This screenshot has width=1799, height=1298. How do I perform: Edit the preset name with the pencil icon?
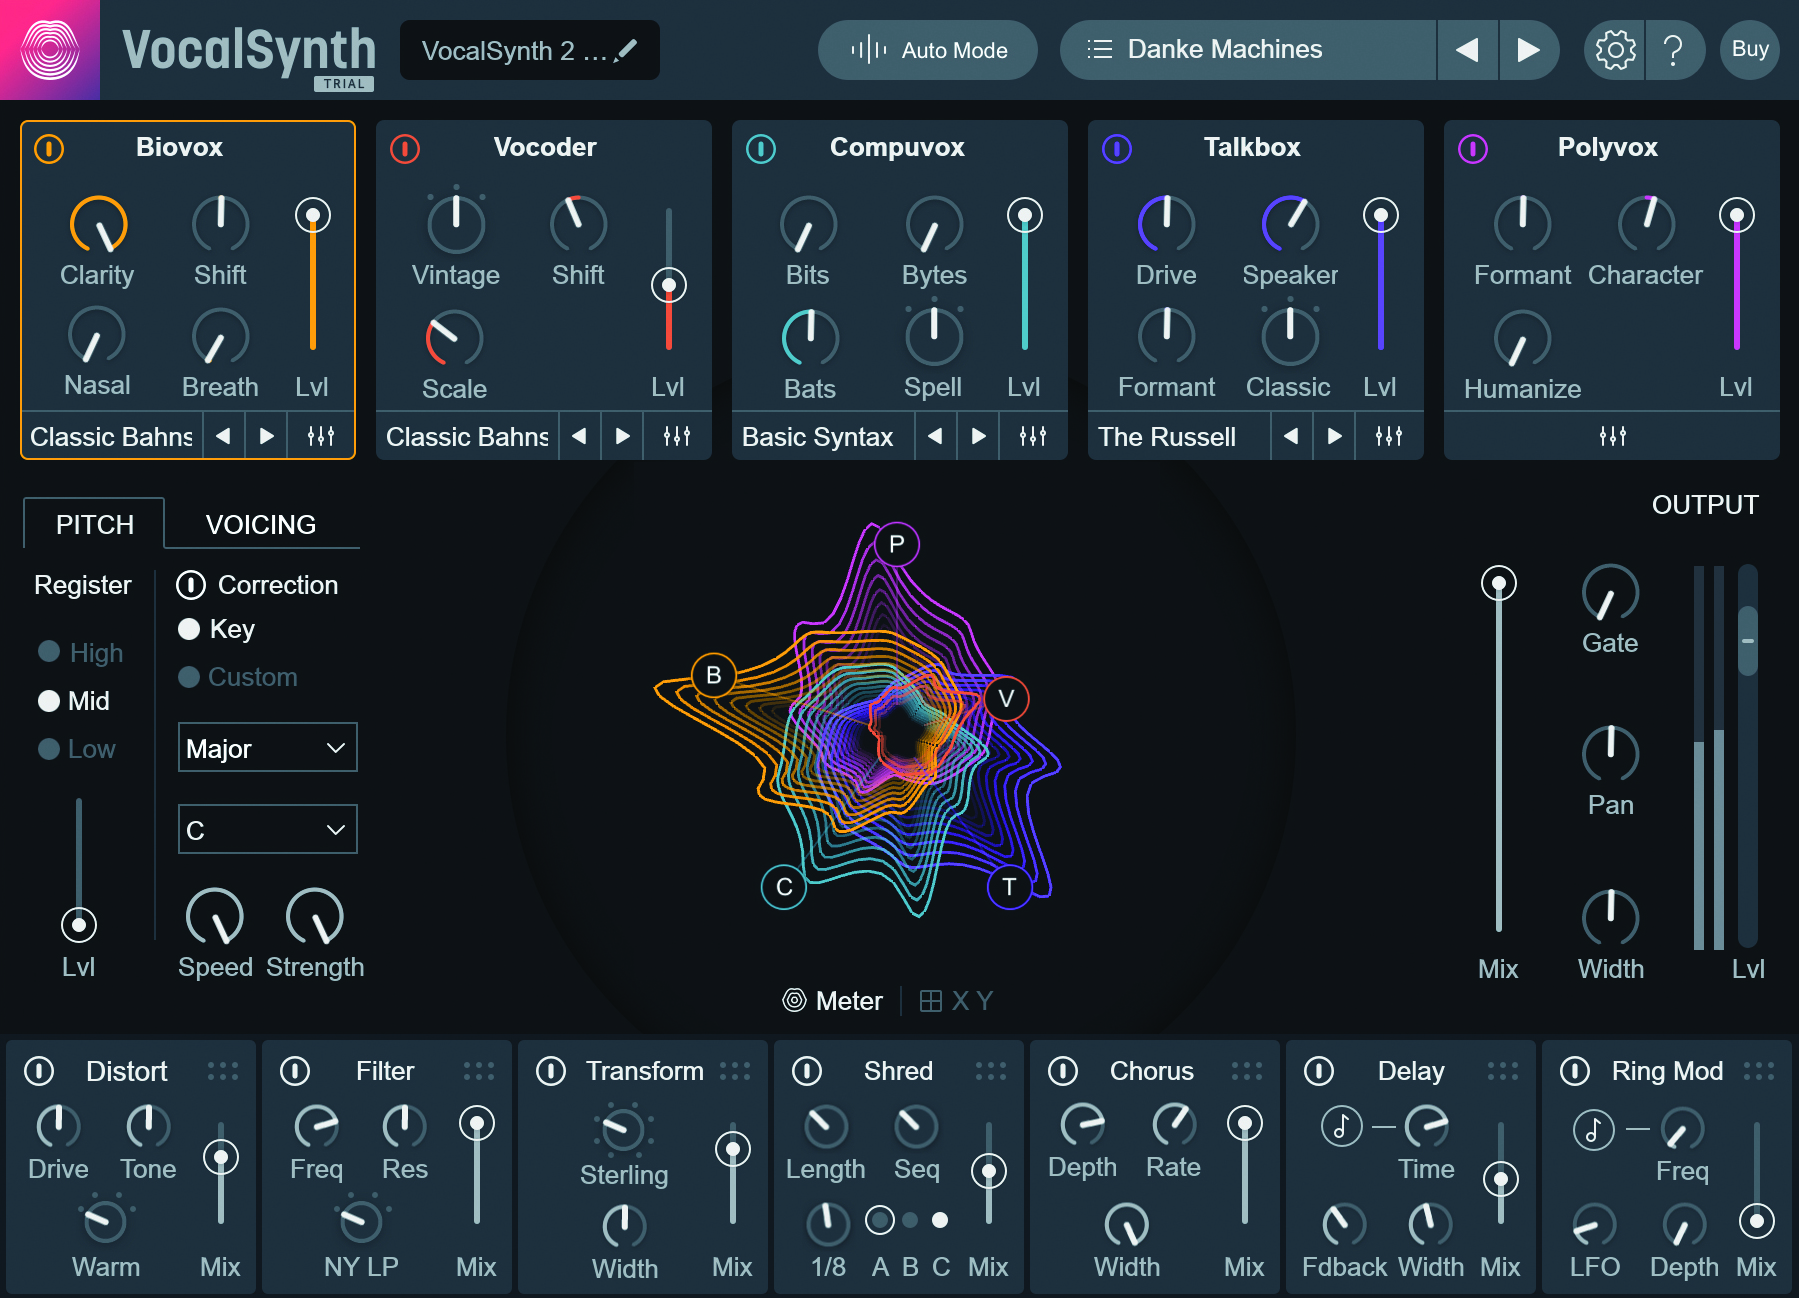[626, 50]
